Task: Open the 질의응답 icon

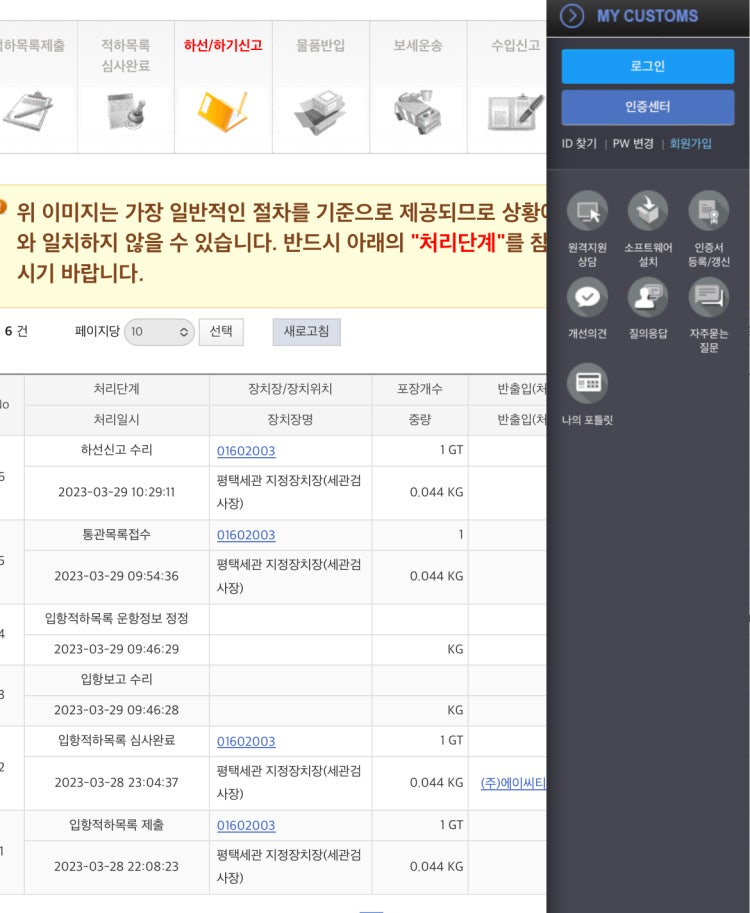Action: click(x=648, y=298)
